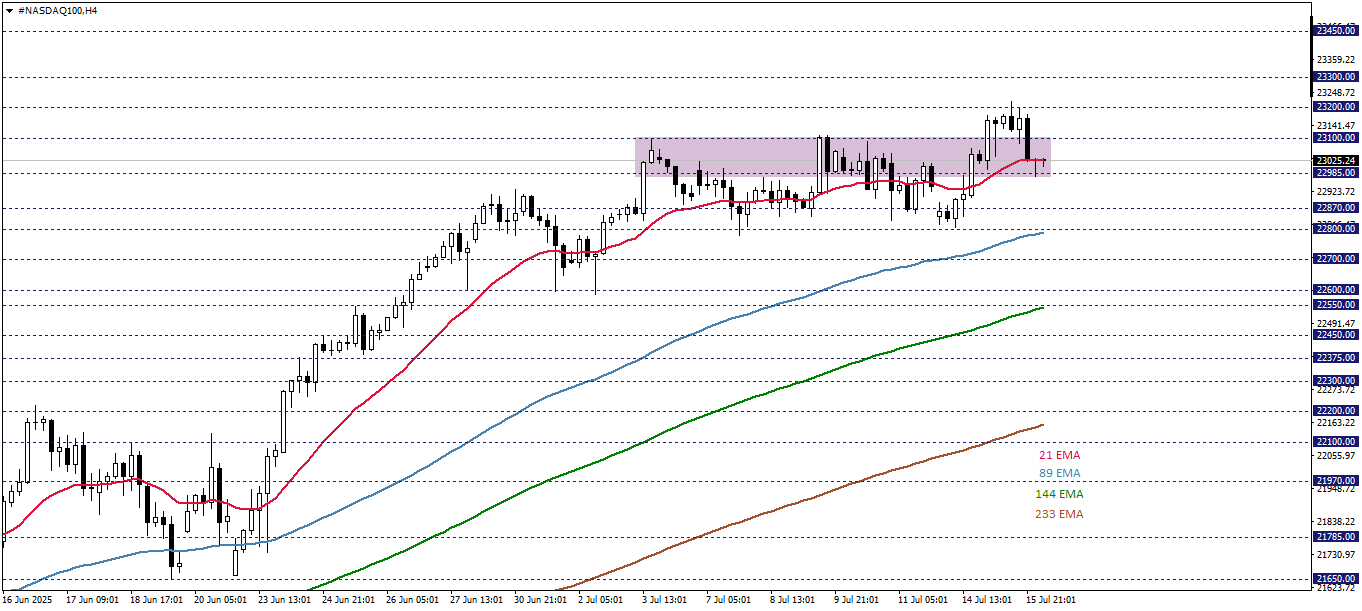Select the 22550.00 horizontal level label

(1336, 304)
